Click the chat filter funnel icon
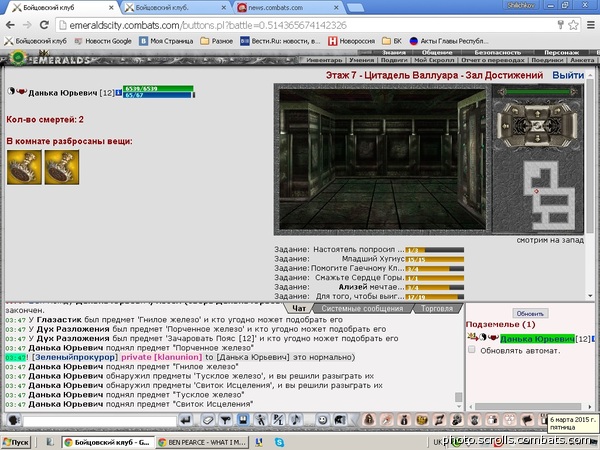600x450 pixels. (225, 421)
